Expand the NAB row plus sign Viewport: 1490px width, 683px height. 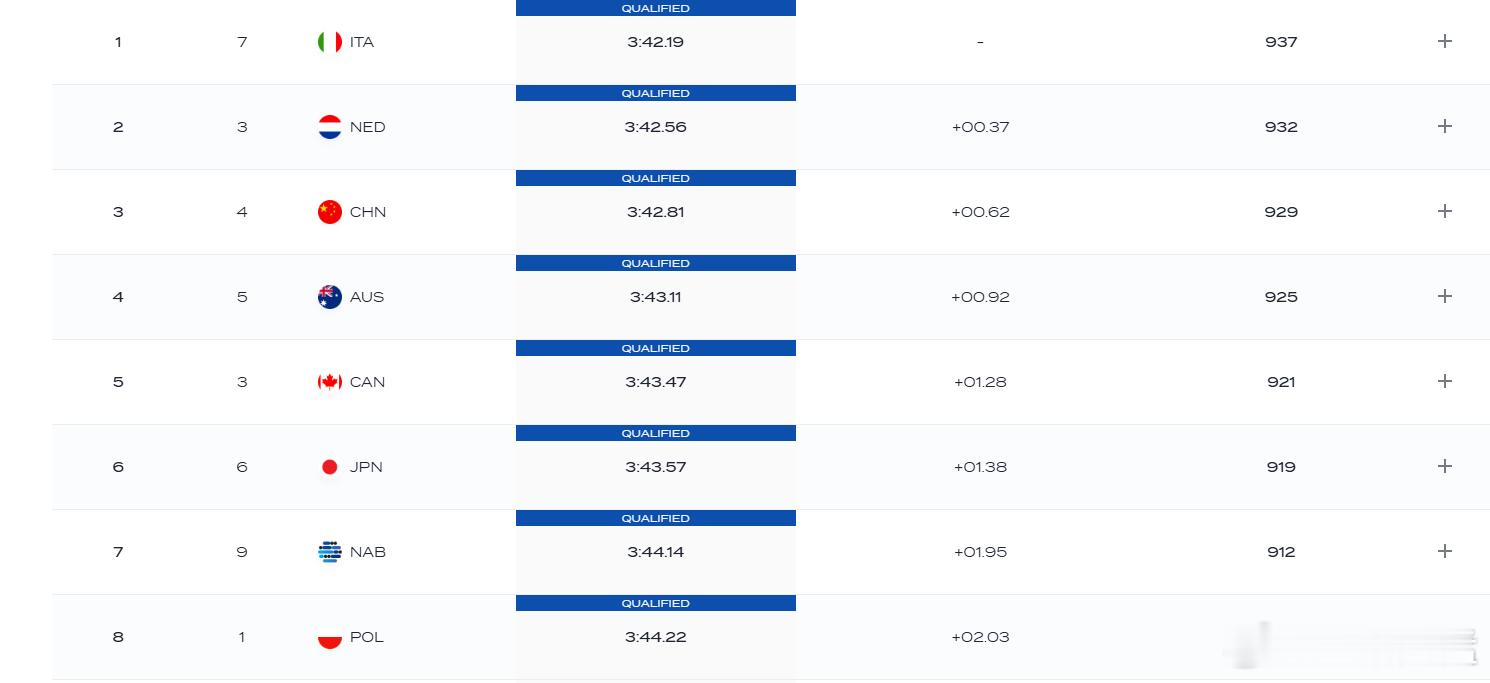click(1444, 551)
